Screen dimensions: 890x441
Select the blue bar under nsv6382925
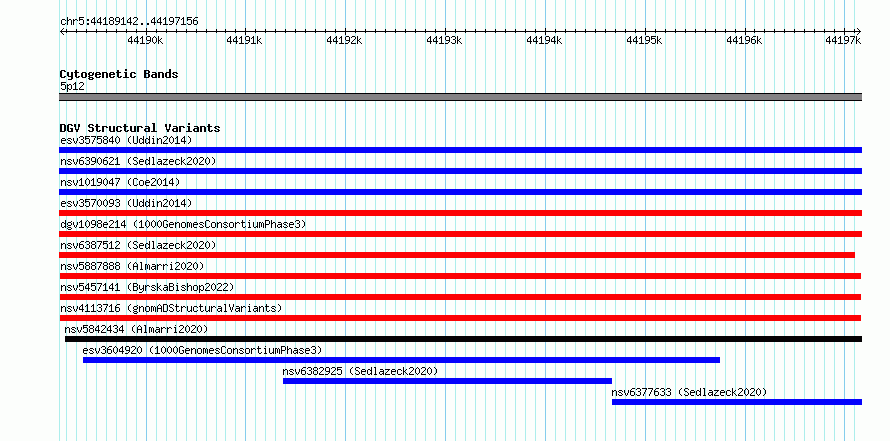pyautogui.click(x=447, y=381)
